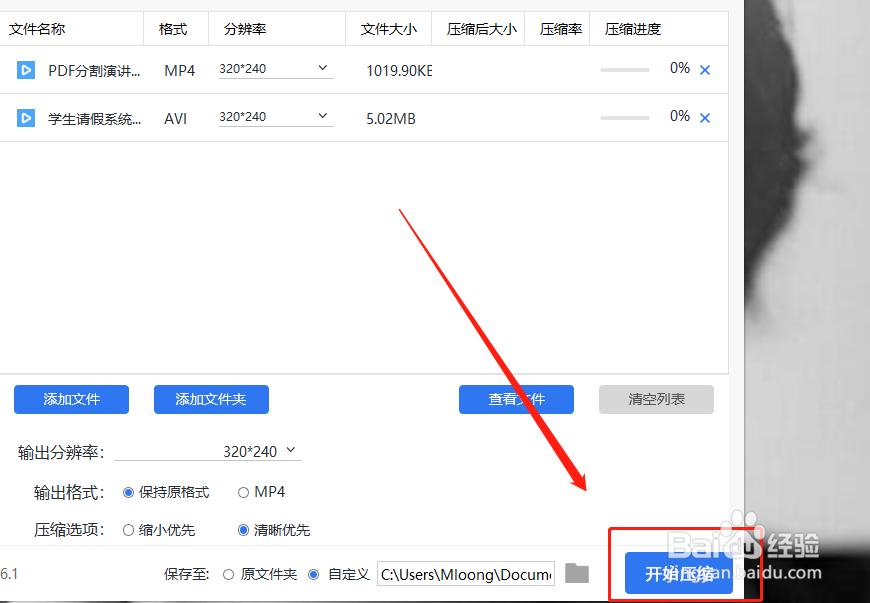Click the 文件名称 column header

click(x=37, y=28)
